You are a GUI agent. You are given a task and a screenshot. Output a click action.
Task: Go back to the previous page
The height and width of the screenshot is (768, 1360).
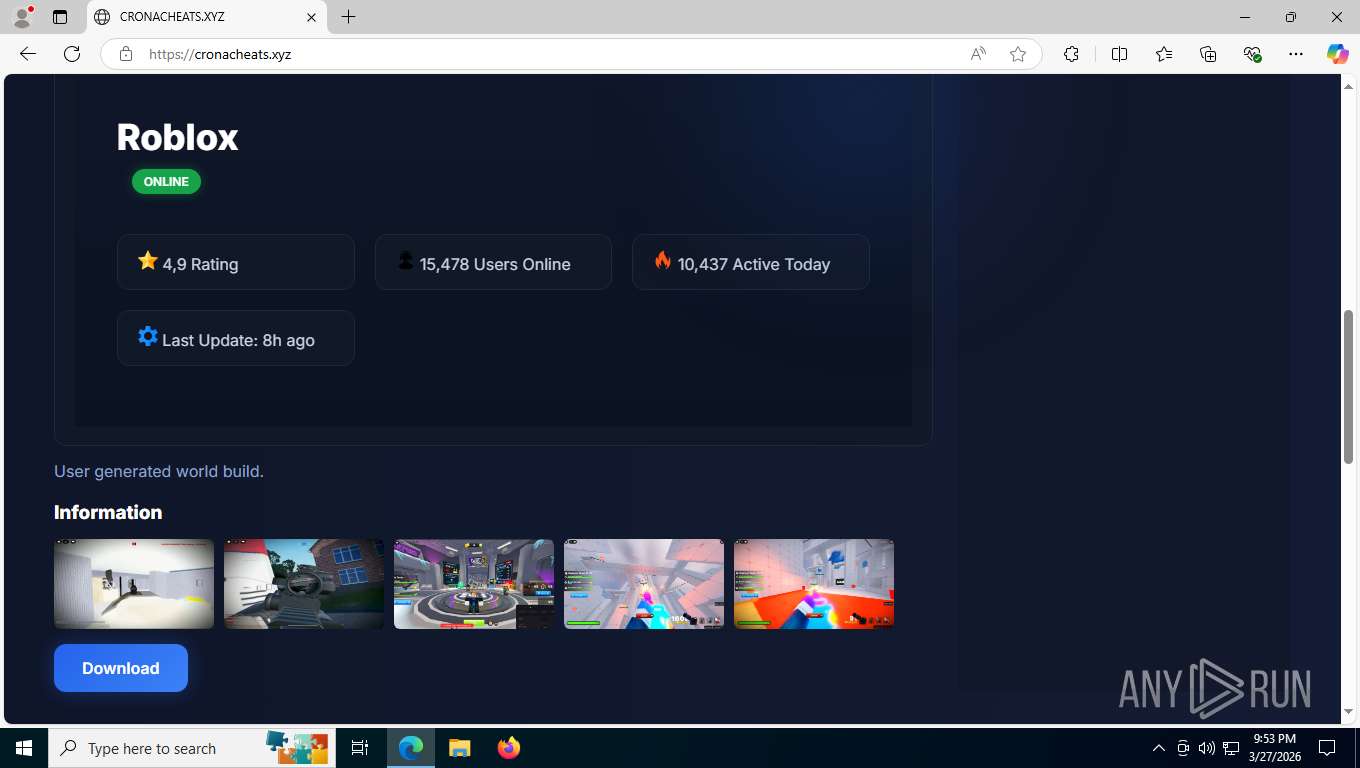coord(28,54)
